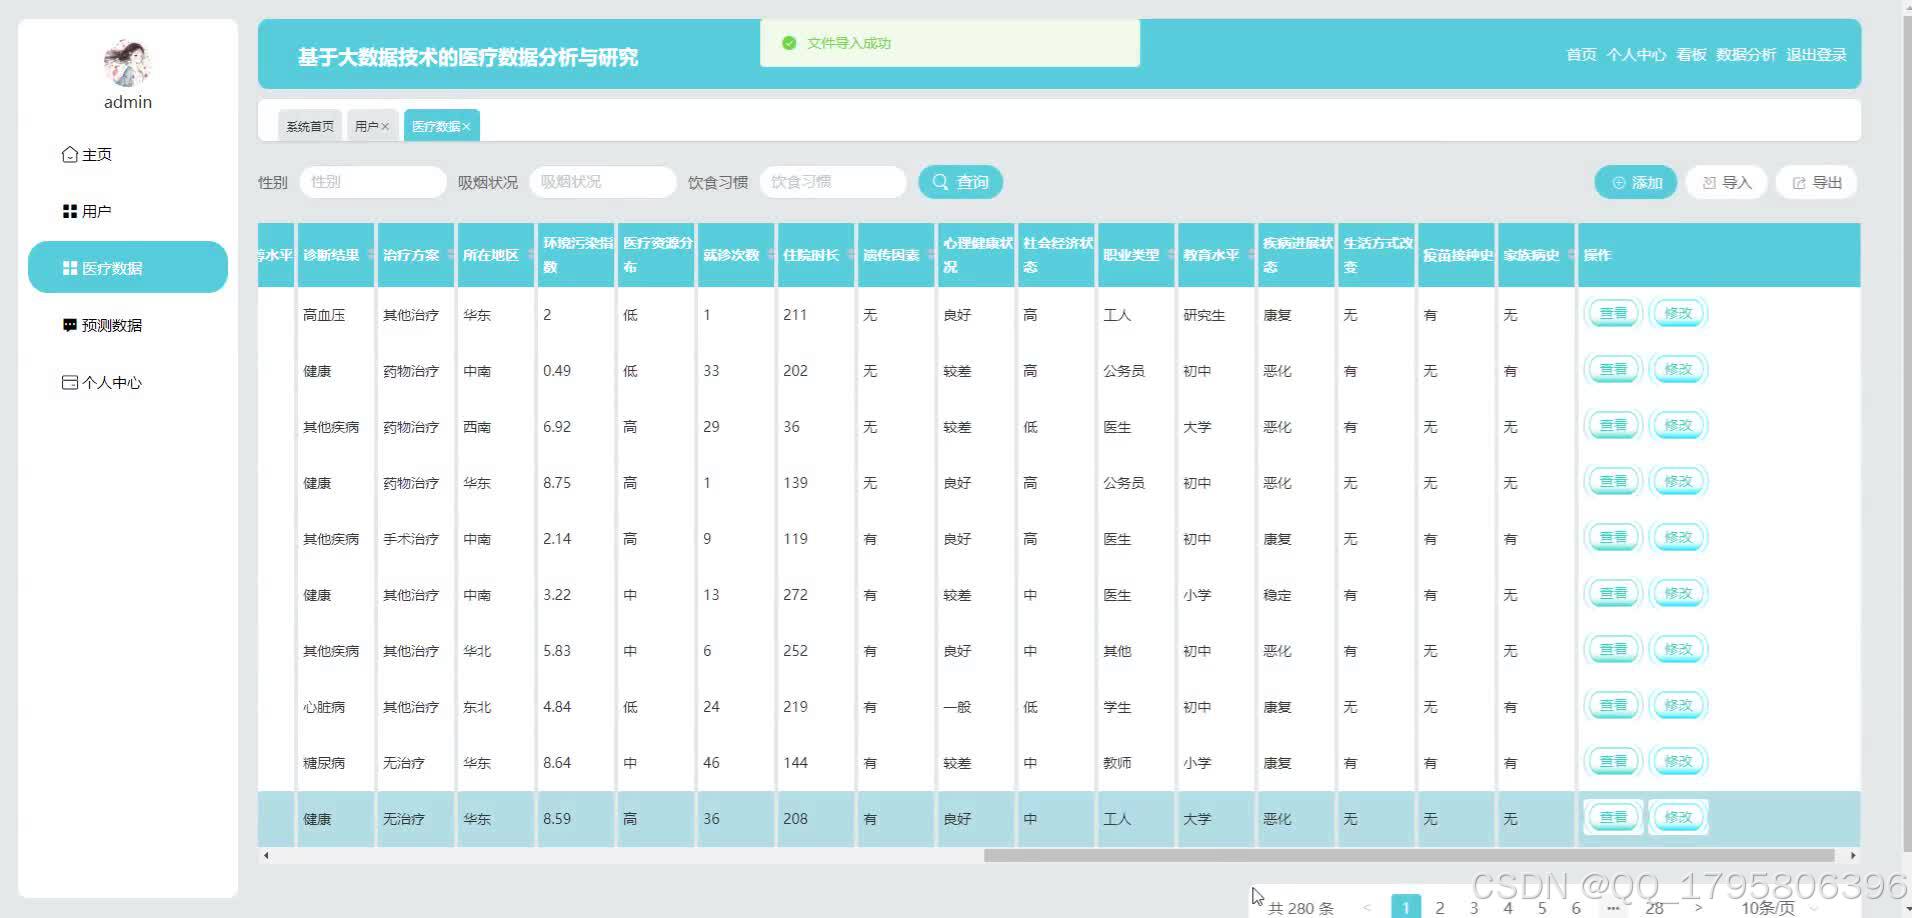1912x918 pixels.
Task: Click the scrollbar left arrow
Action: coord(265,855)
